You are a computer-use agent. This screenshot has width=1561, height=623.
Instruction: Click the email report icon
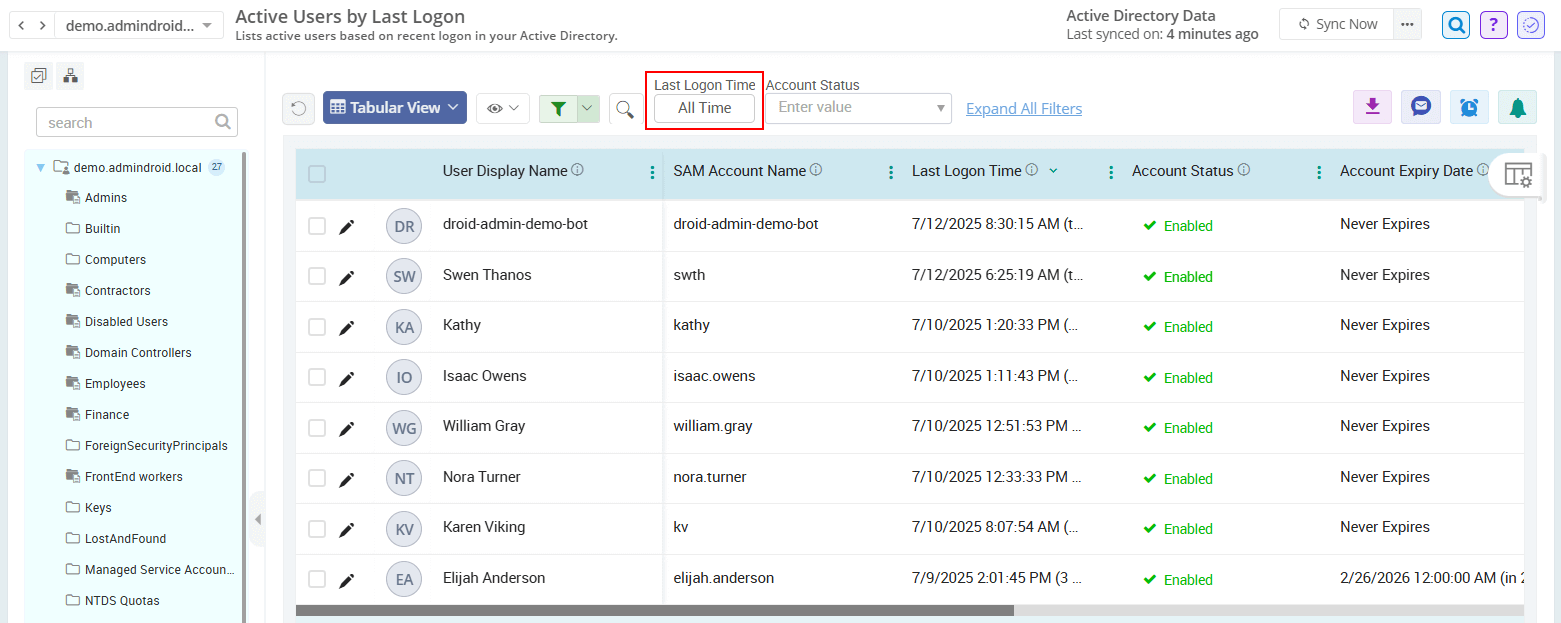[x=1420, y=107]
